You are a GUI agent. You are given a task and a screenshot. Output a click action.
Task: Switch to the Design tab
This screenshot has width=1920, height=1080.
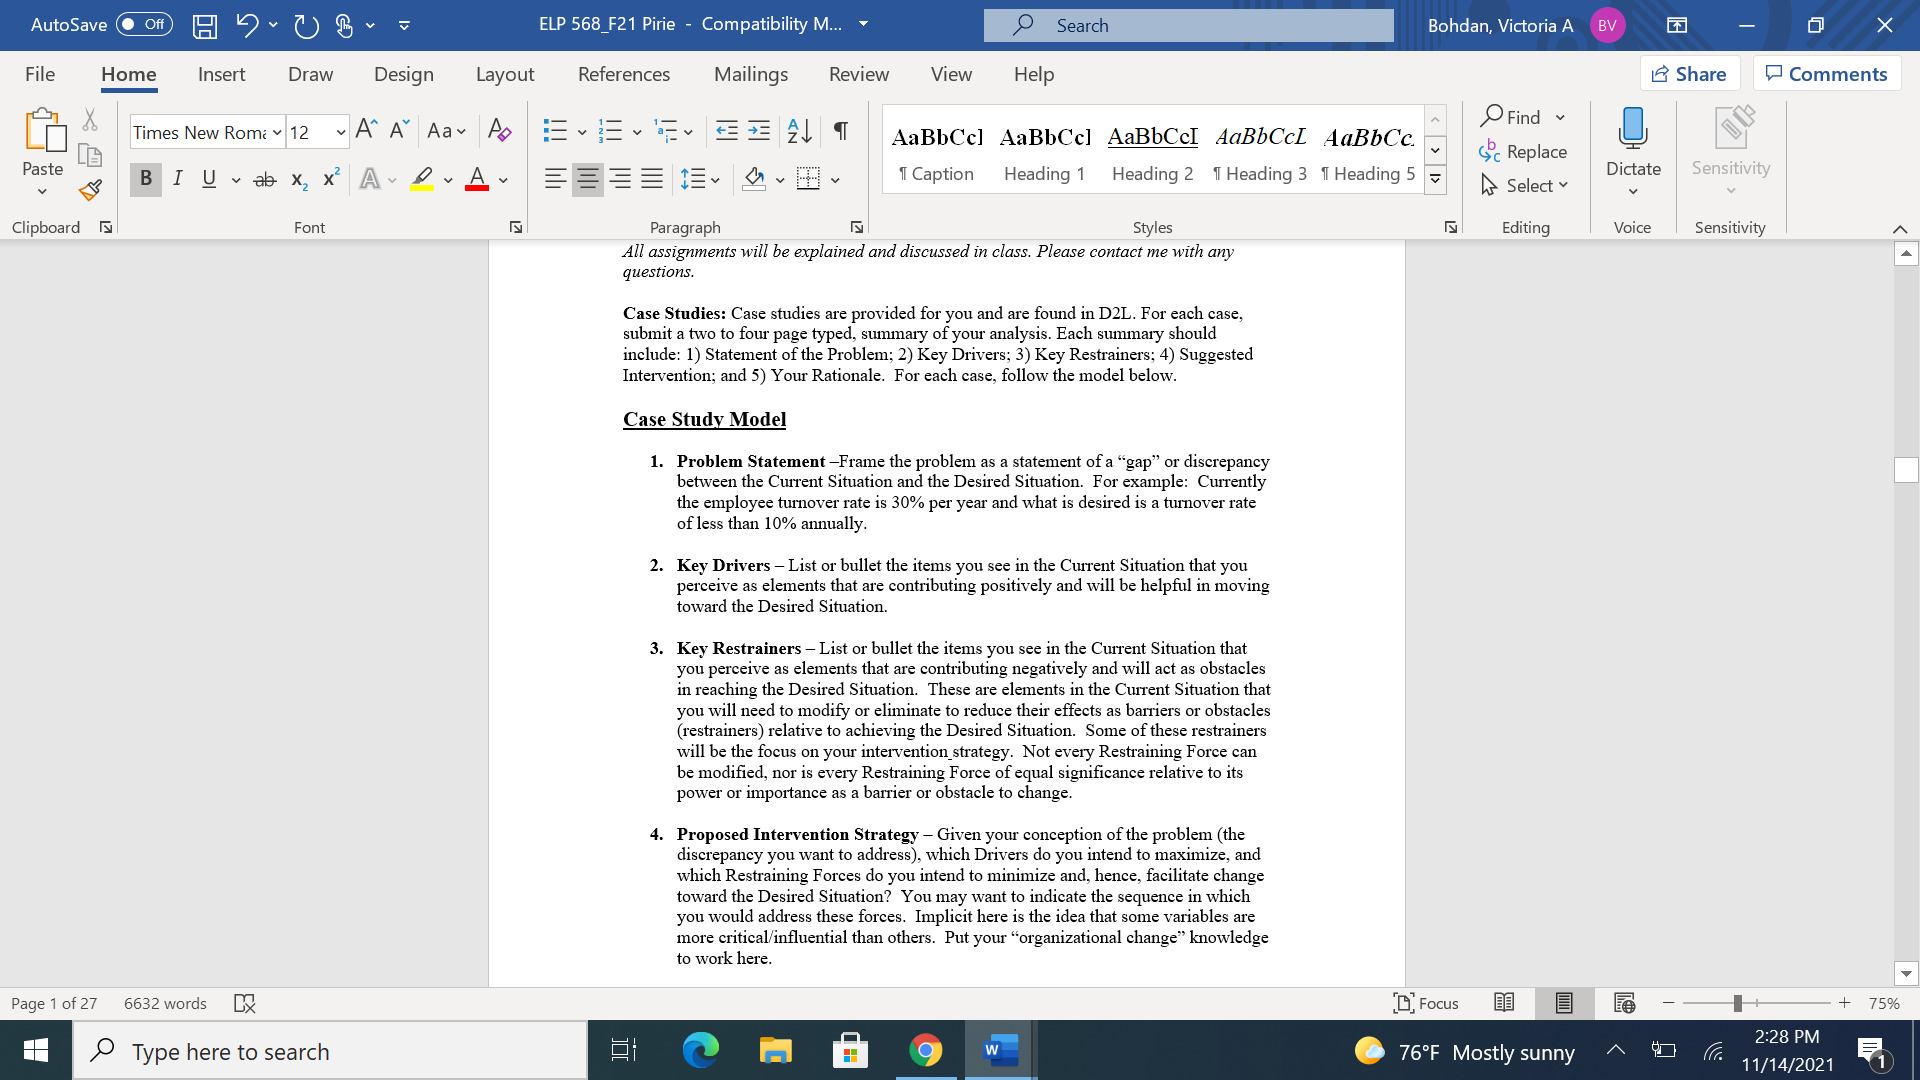pos(404,74)
